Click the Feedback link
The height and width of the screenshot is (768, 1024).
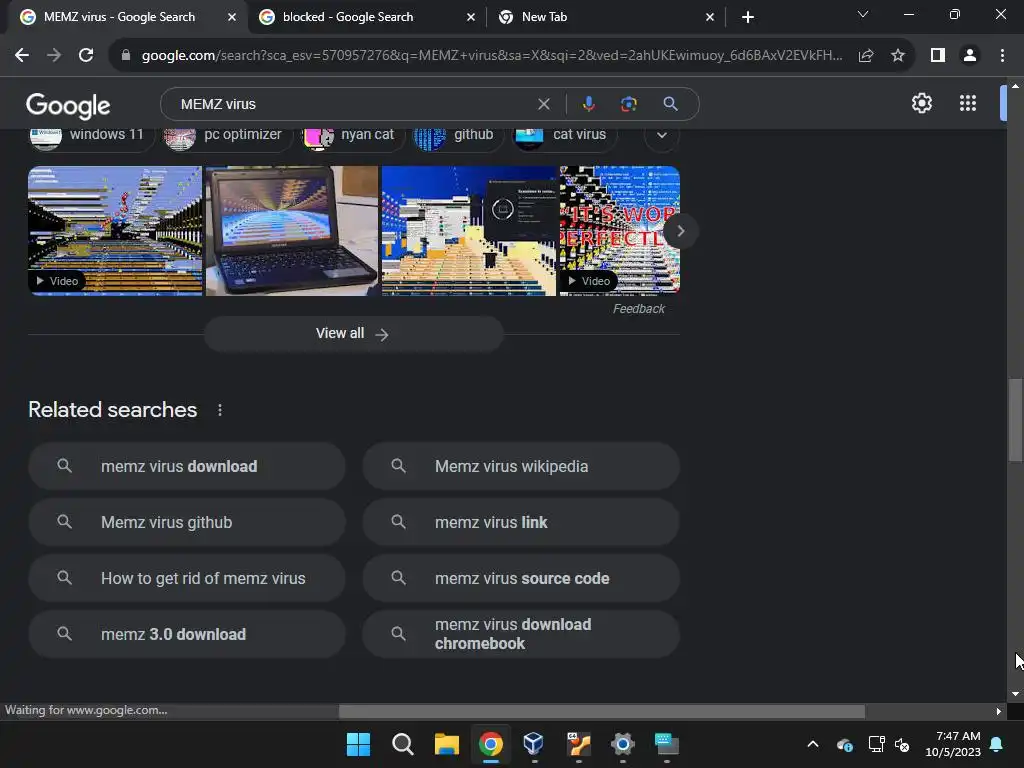tap(638, 309)
